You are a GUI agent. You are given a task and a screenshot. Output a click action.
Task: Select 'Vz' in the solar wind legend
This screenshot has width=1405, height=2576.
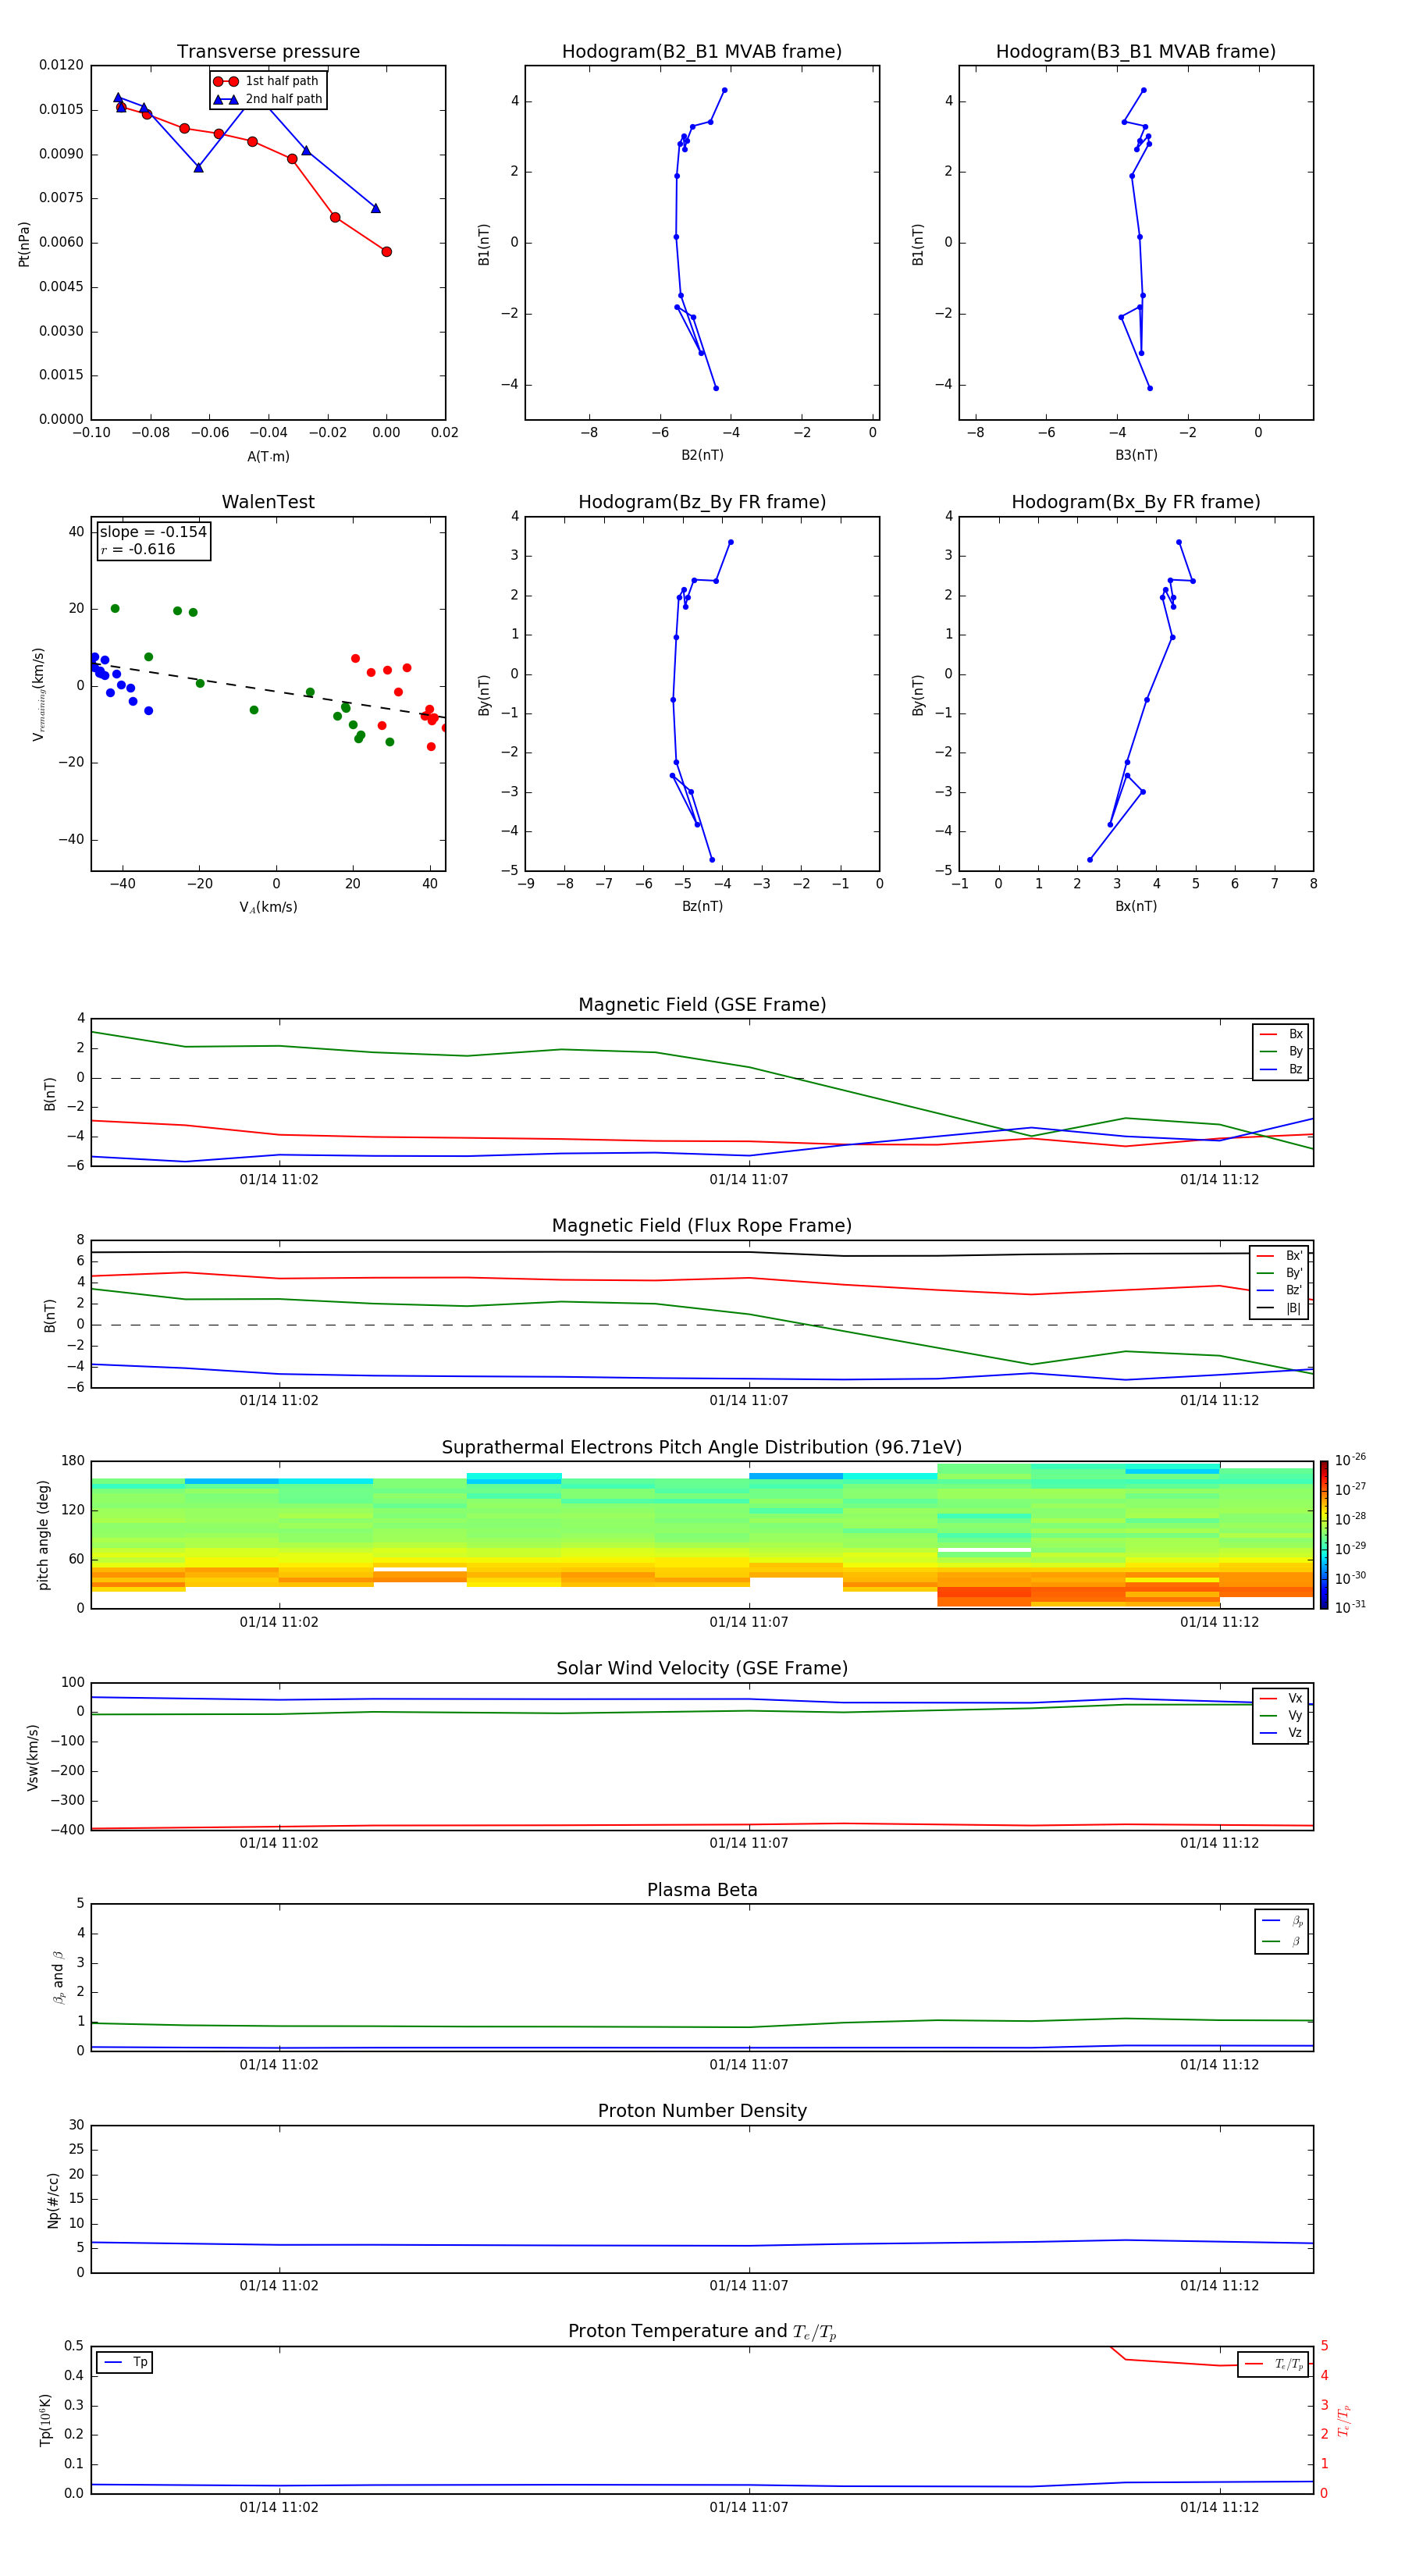[x=1281, y=1733]
